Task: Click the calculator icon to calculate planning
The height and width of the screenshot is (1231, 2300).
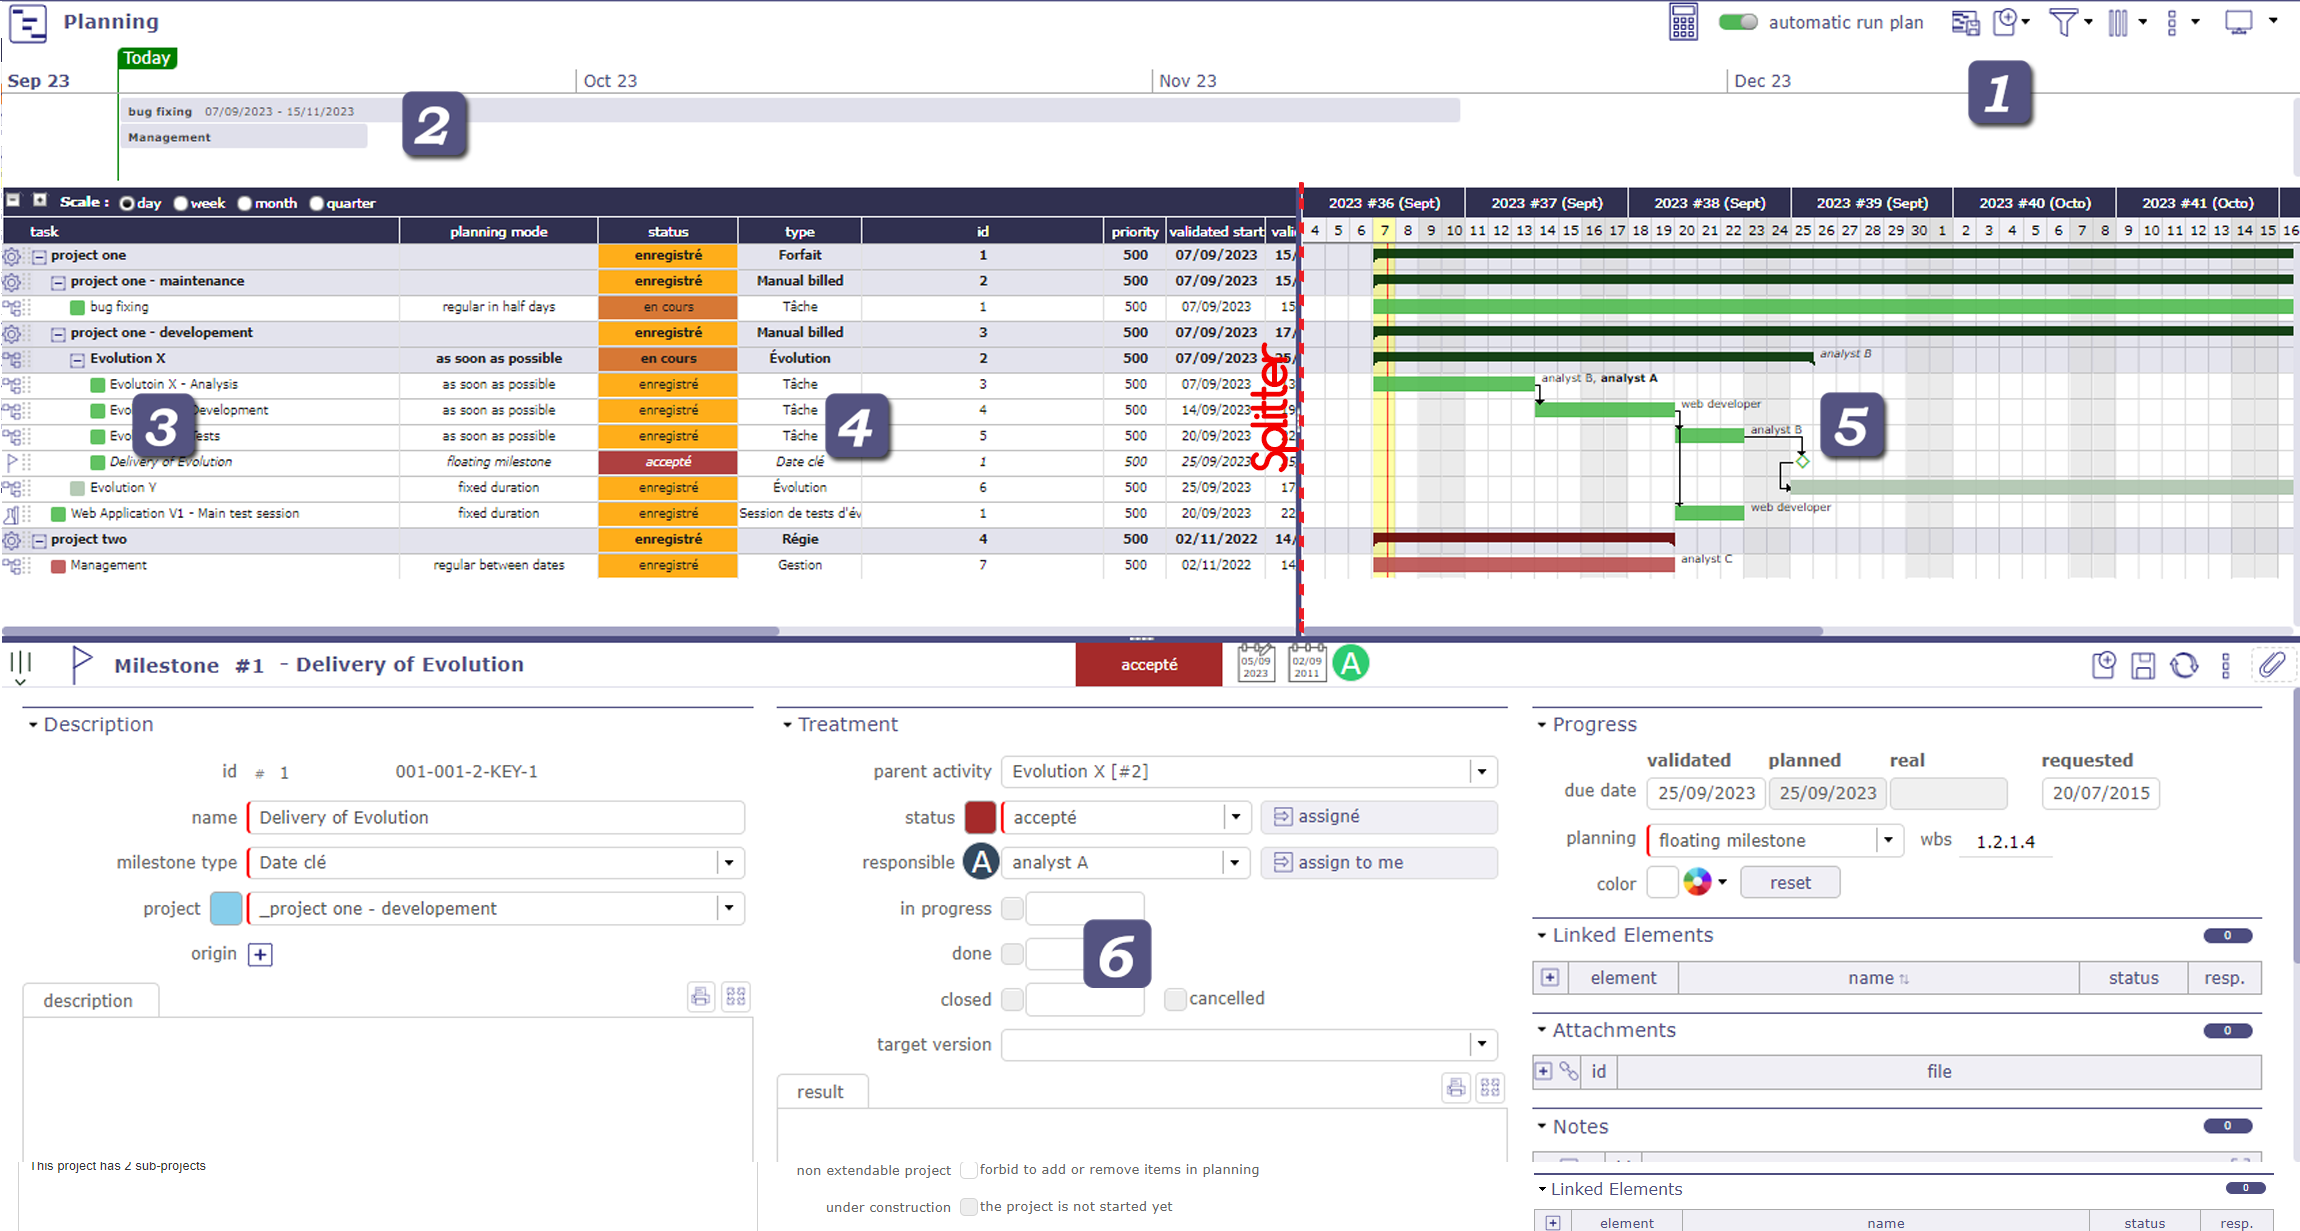Action: [1683, 22]
